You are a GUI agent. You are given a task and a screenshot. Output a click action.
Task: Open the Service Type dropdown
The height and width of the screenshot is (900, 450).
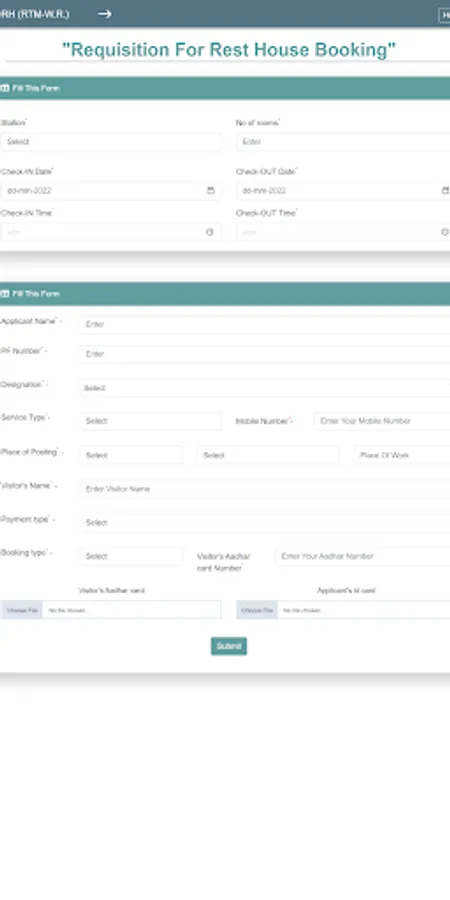click(x=150, y=421)
